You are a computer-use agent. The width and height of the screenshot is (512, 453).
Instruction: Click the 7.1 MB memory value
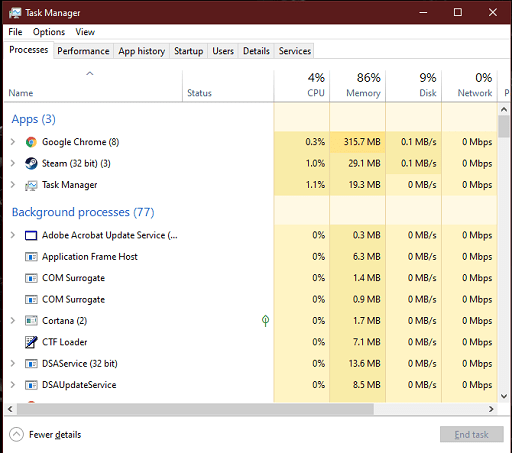(367, 342)
